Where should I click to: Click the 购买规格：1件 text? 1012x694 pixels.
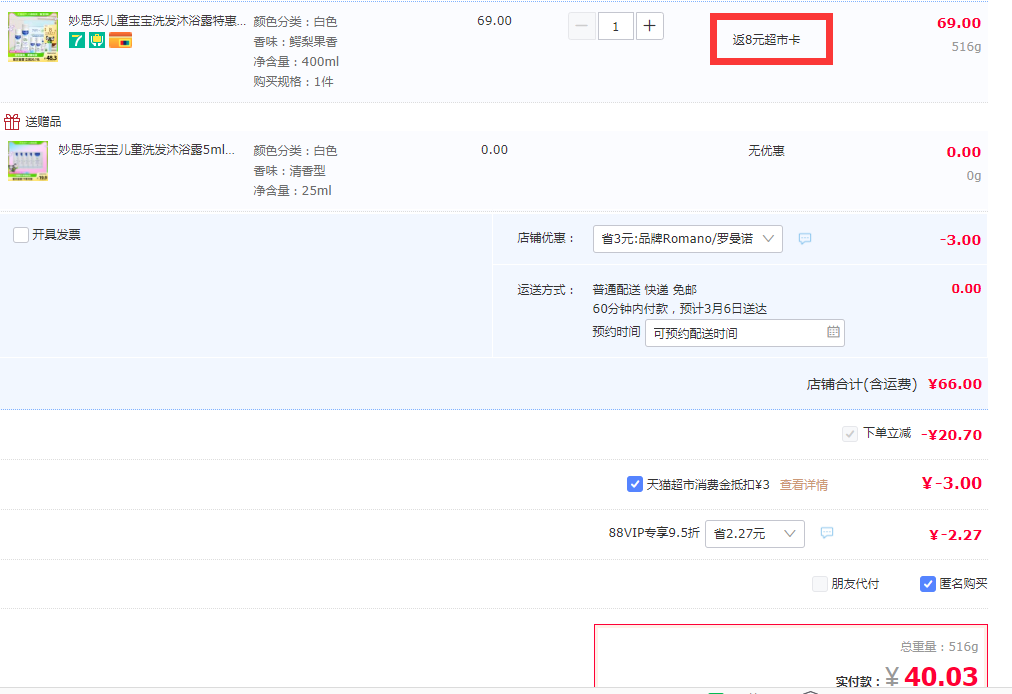(294, 81)
